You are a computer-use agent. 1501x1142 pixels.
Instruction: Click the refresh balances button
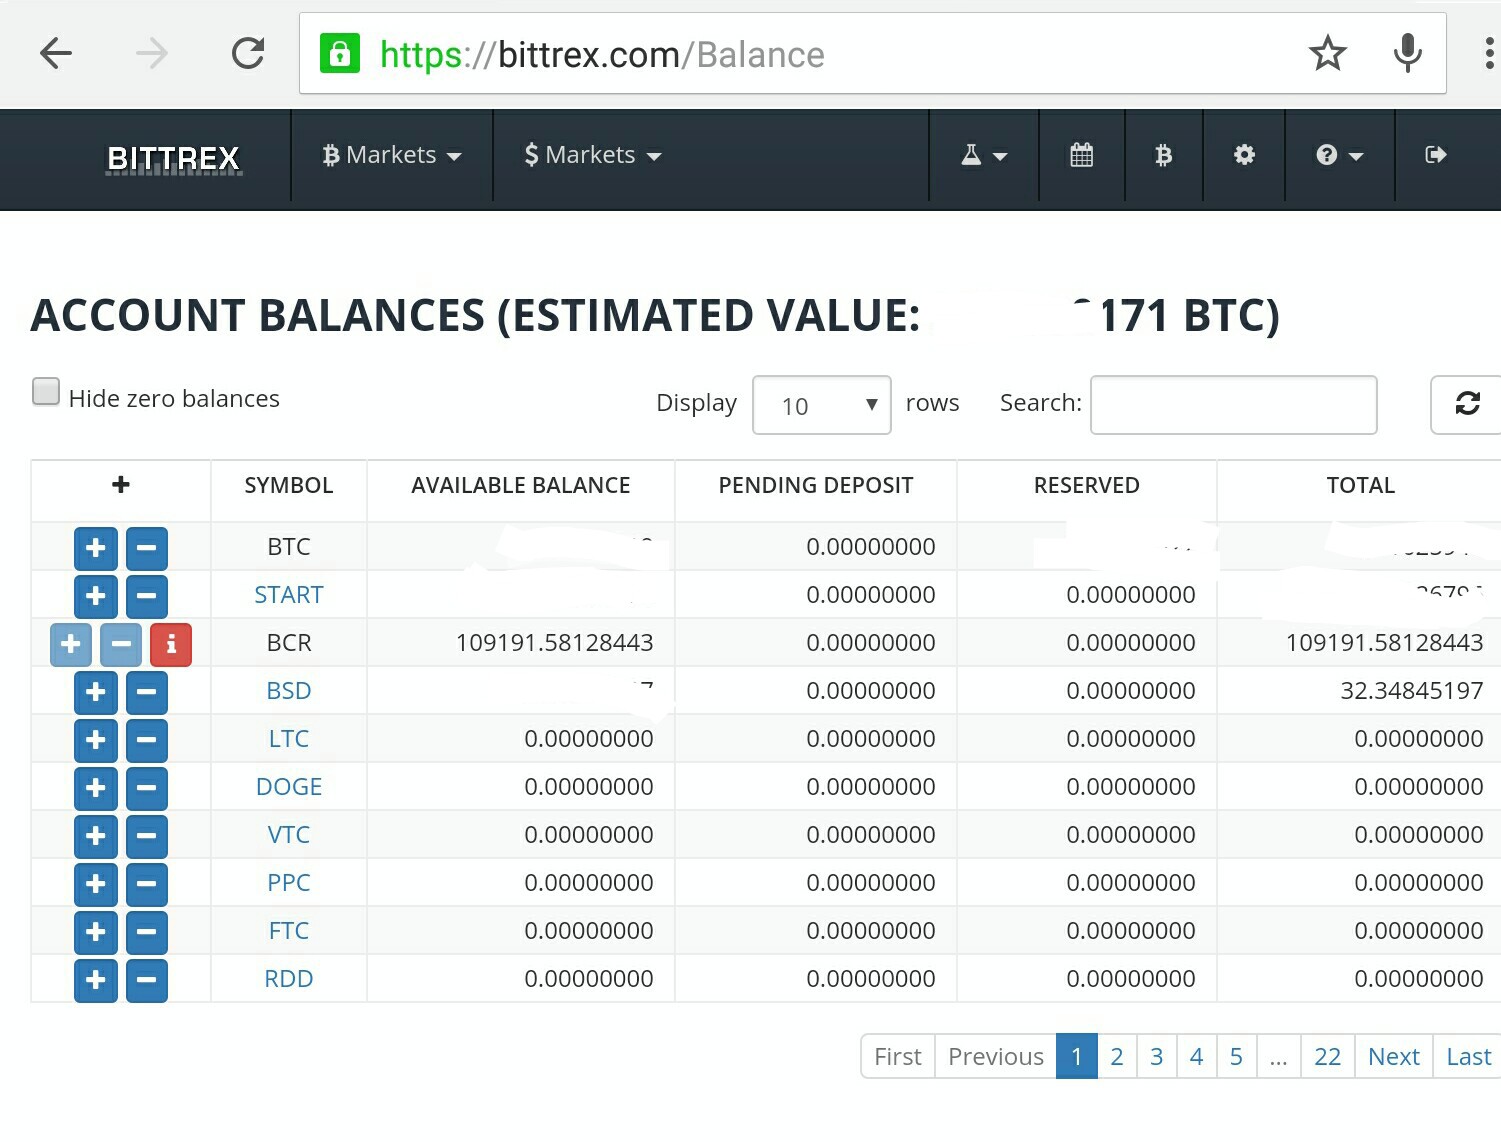pos(1467,404)
